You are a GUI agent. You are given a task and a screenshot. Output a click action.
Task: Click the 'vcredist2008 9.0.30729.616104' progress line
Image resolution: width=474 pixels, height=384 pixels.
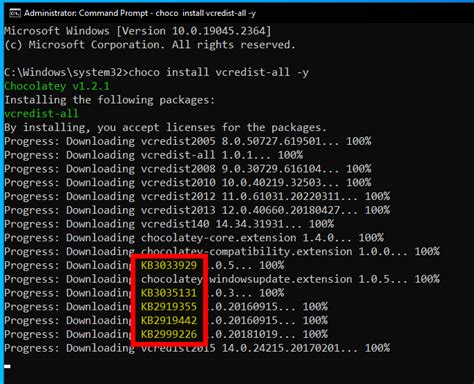pyautogui.click(x=187, y=169)
